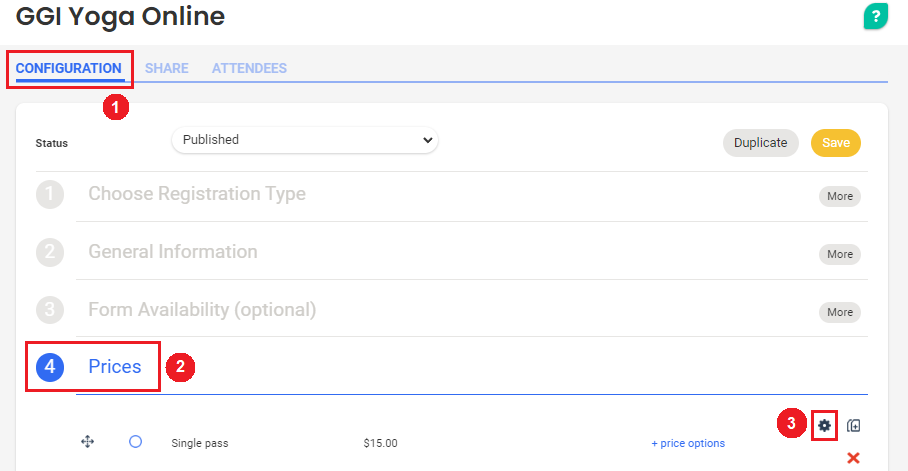
Task: Open the Published status dropdown
Action: 304,140
